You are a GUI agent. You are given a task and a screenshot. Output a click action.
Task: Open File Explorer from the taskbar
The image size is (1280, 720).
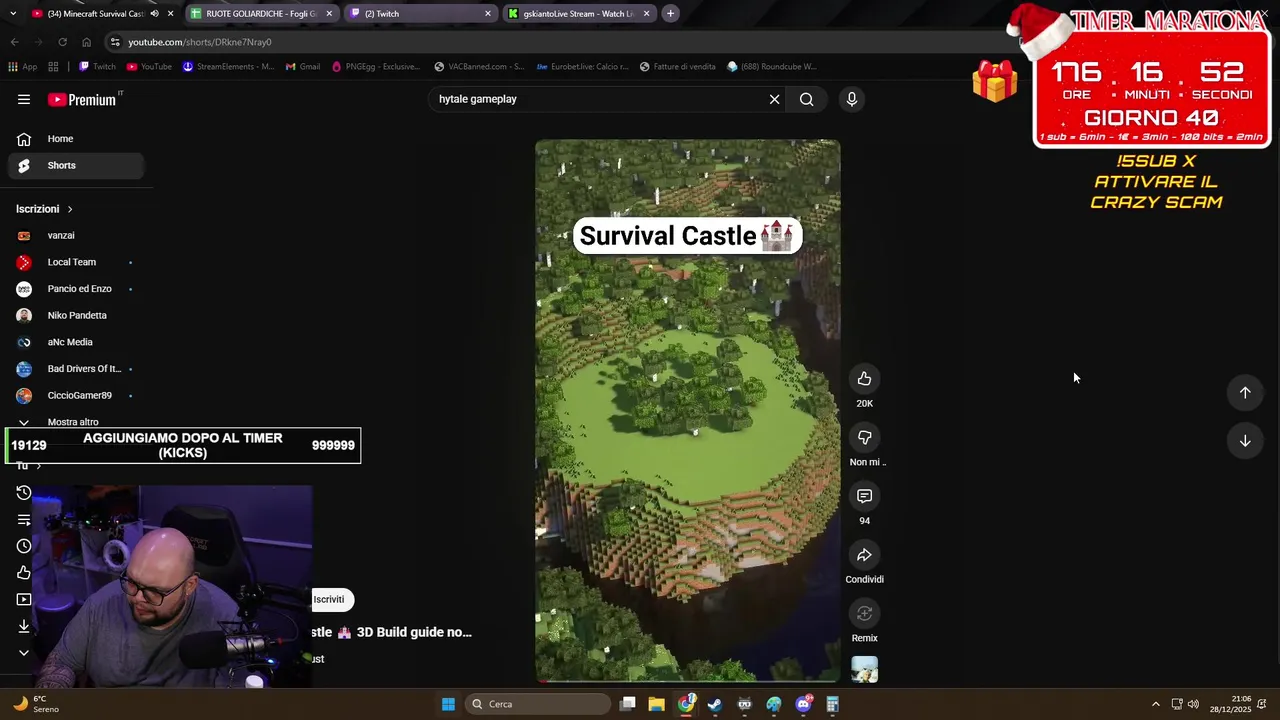[x=656, y=704]
